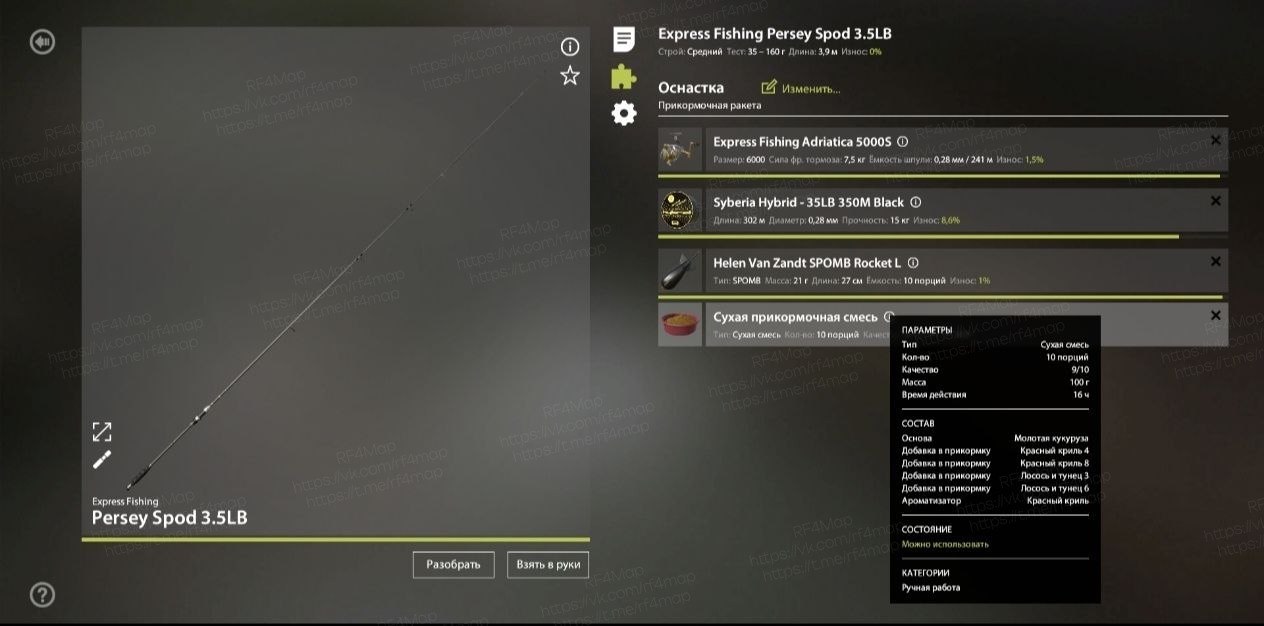Remove Helen Van Zandt SPOMB Rocket
Image resolution: width=1264 pixels, height=626 pixels.
point(1215,261)
